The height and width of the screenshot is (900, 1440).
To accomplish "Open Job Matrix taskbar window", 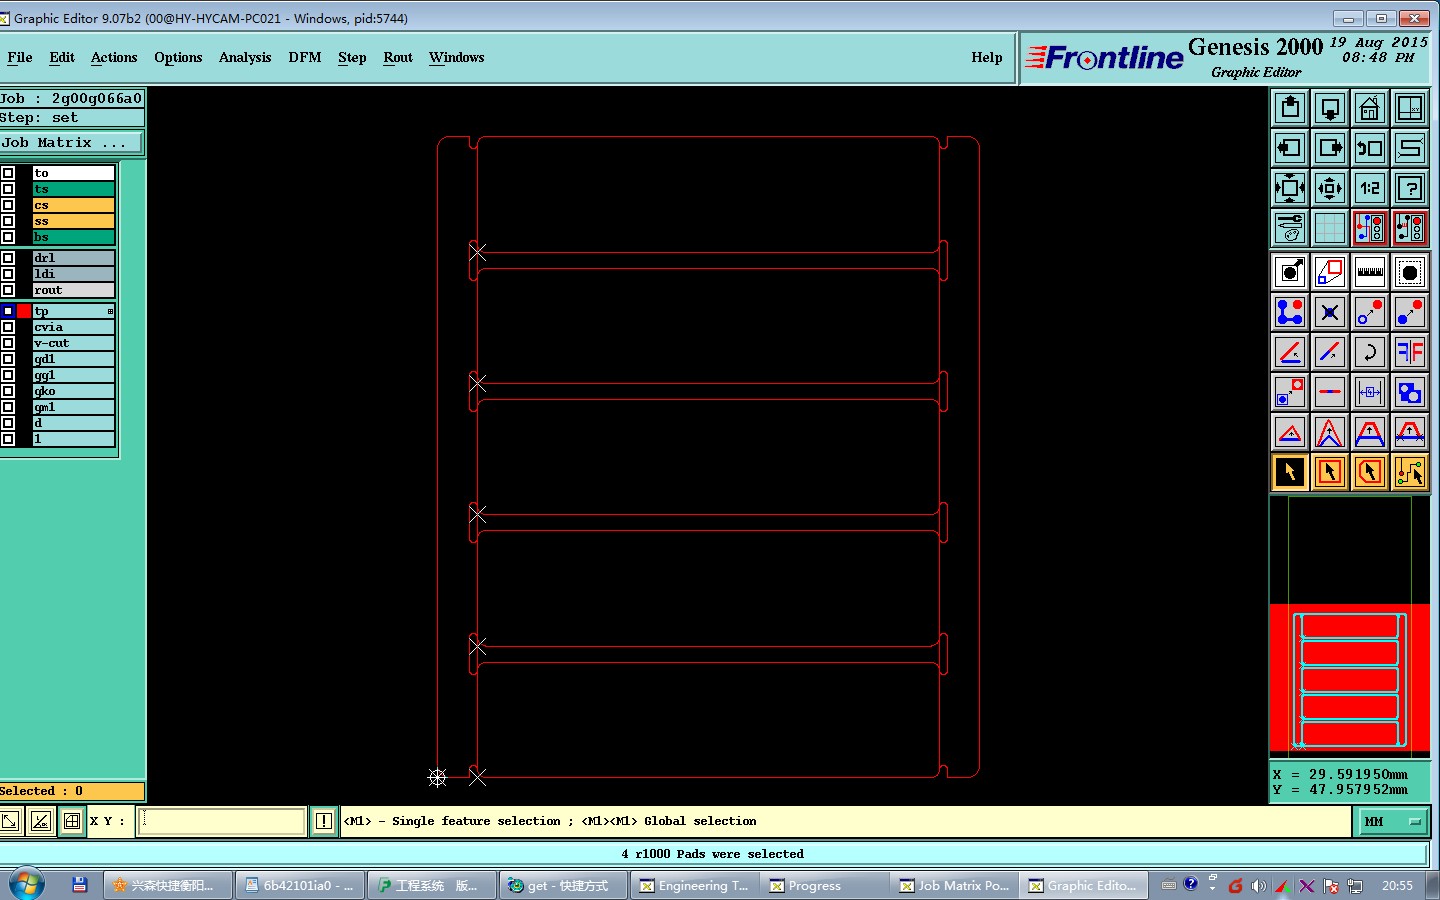I will coord(954,886).
